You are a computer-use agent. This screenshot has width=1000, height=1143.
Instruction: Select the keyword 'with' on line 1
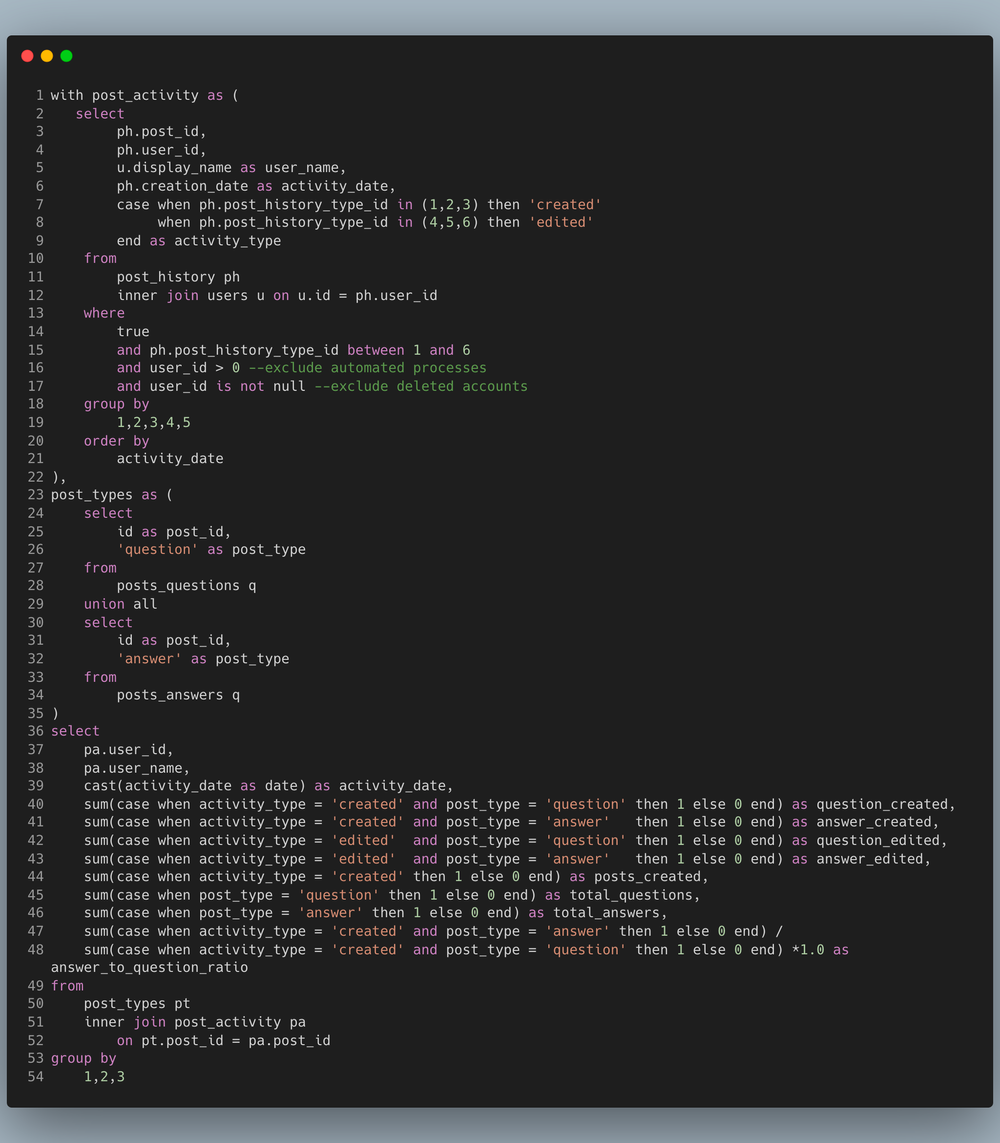pyautogui.click(x=66, y=94)
